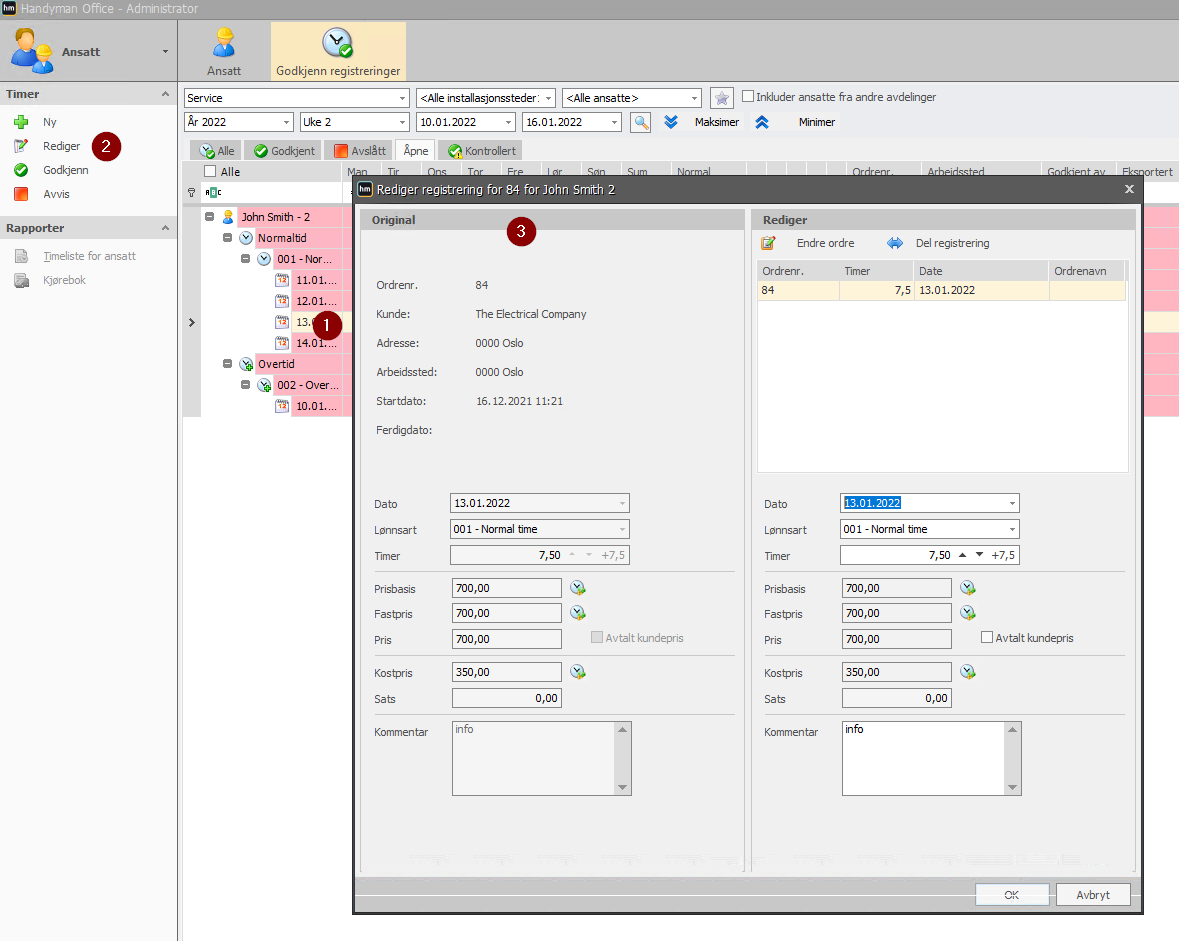Image resolution: width=1179 pixels, height=941 pixels.
Task: Open Godkjenn registreringer from the ribbon
Action: pos(338,50)
